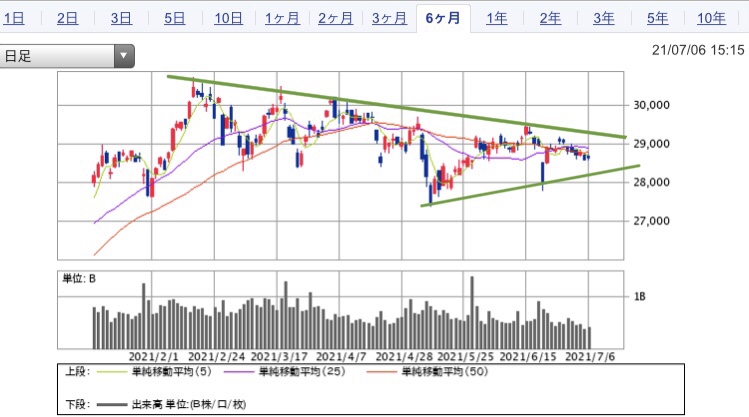
Task: Open the 1年 chart range
Action: (497, 19)
